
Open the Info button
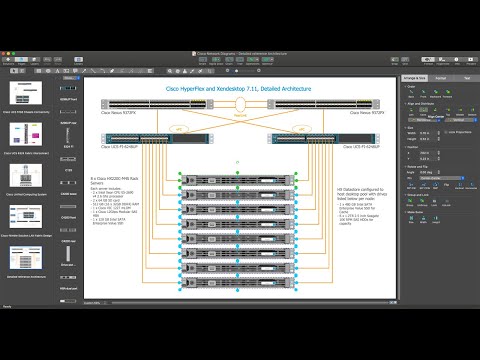pos(457,60)
